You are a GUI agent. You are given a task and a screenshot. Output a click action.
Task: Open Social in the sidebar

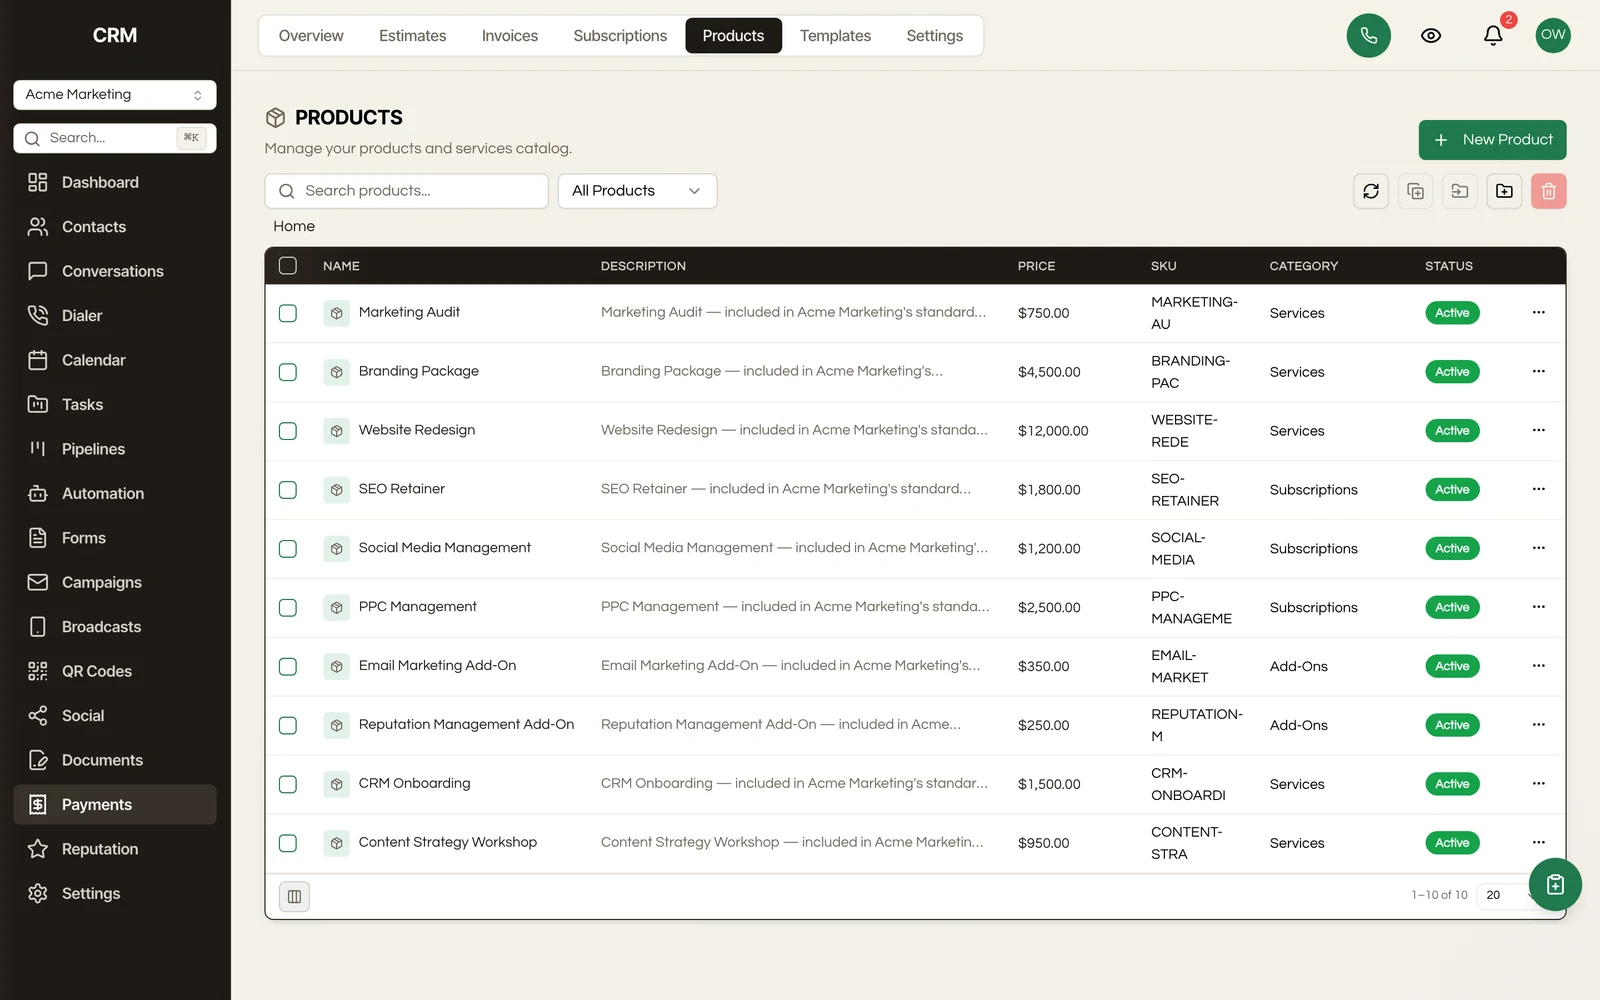pos(115,716)
